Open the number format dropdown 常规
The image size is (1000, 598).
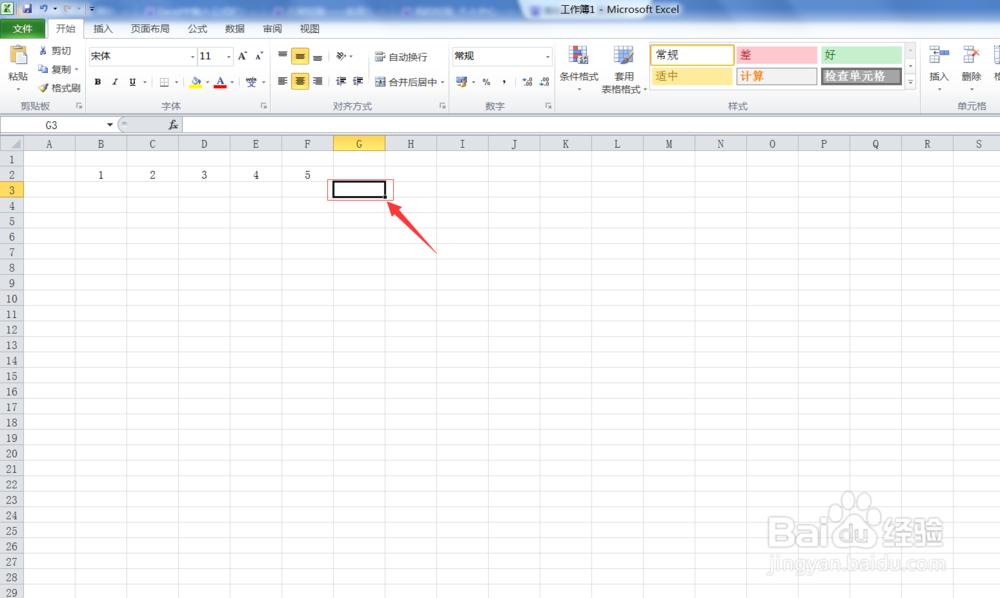coord(547,56)
